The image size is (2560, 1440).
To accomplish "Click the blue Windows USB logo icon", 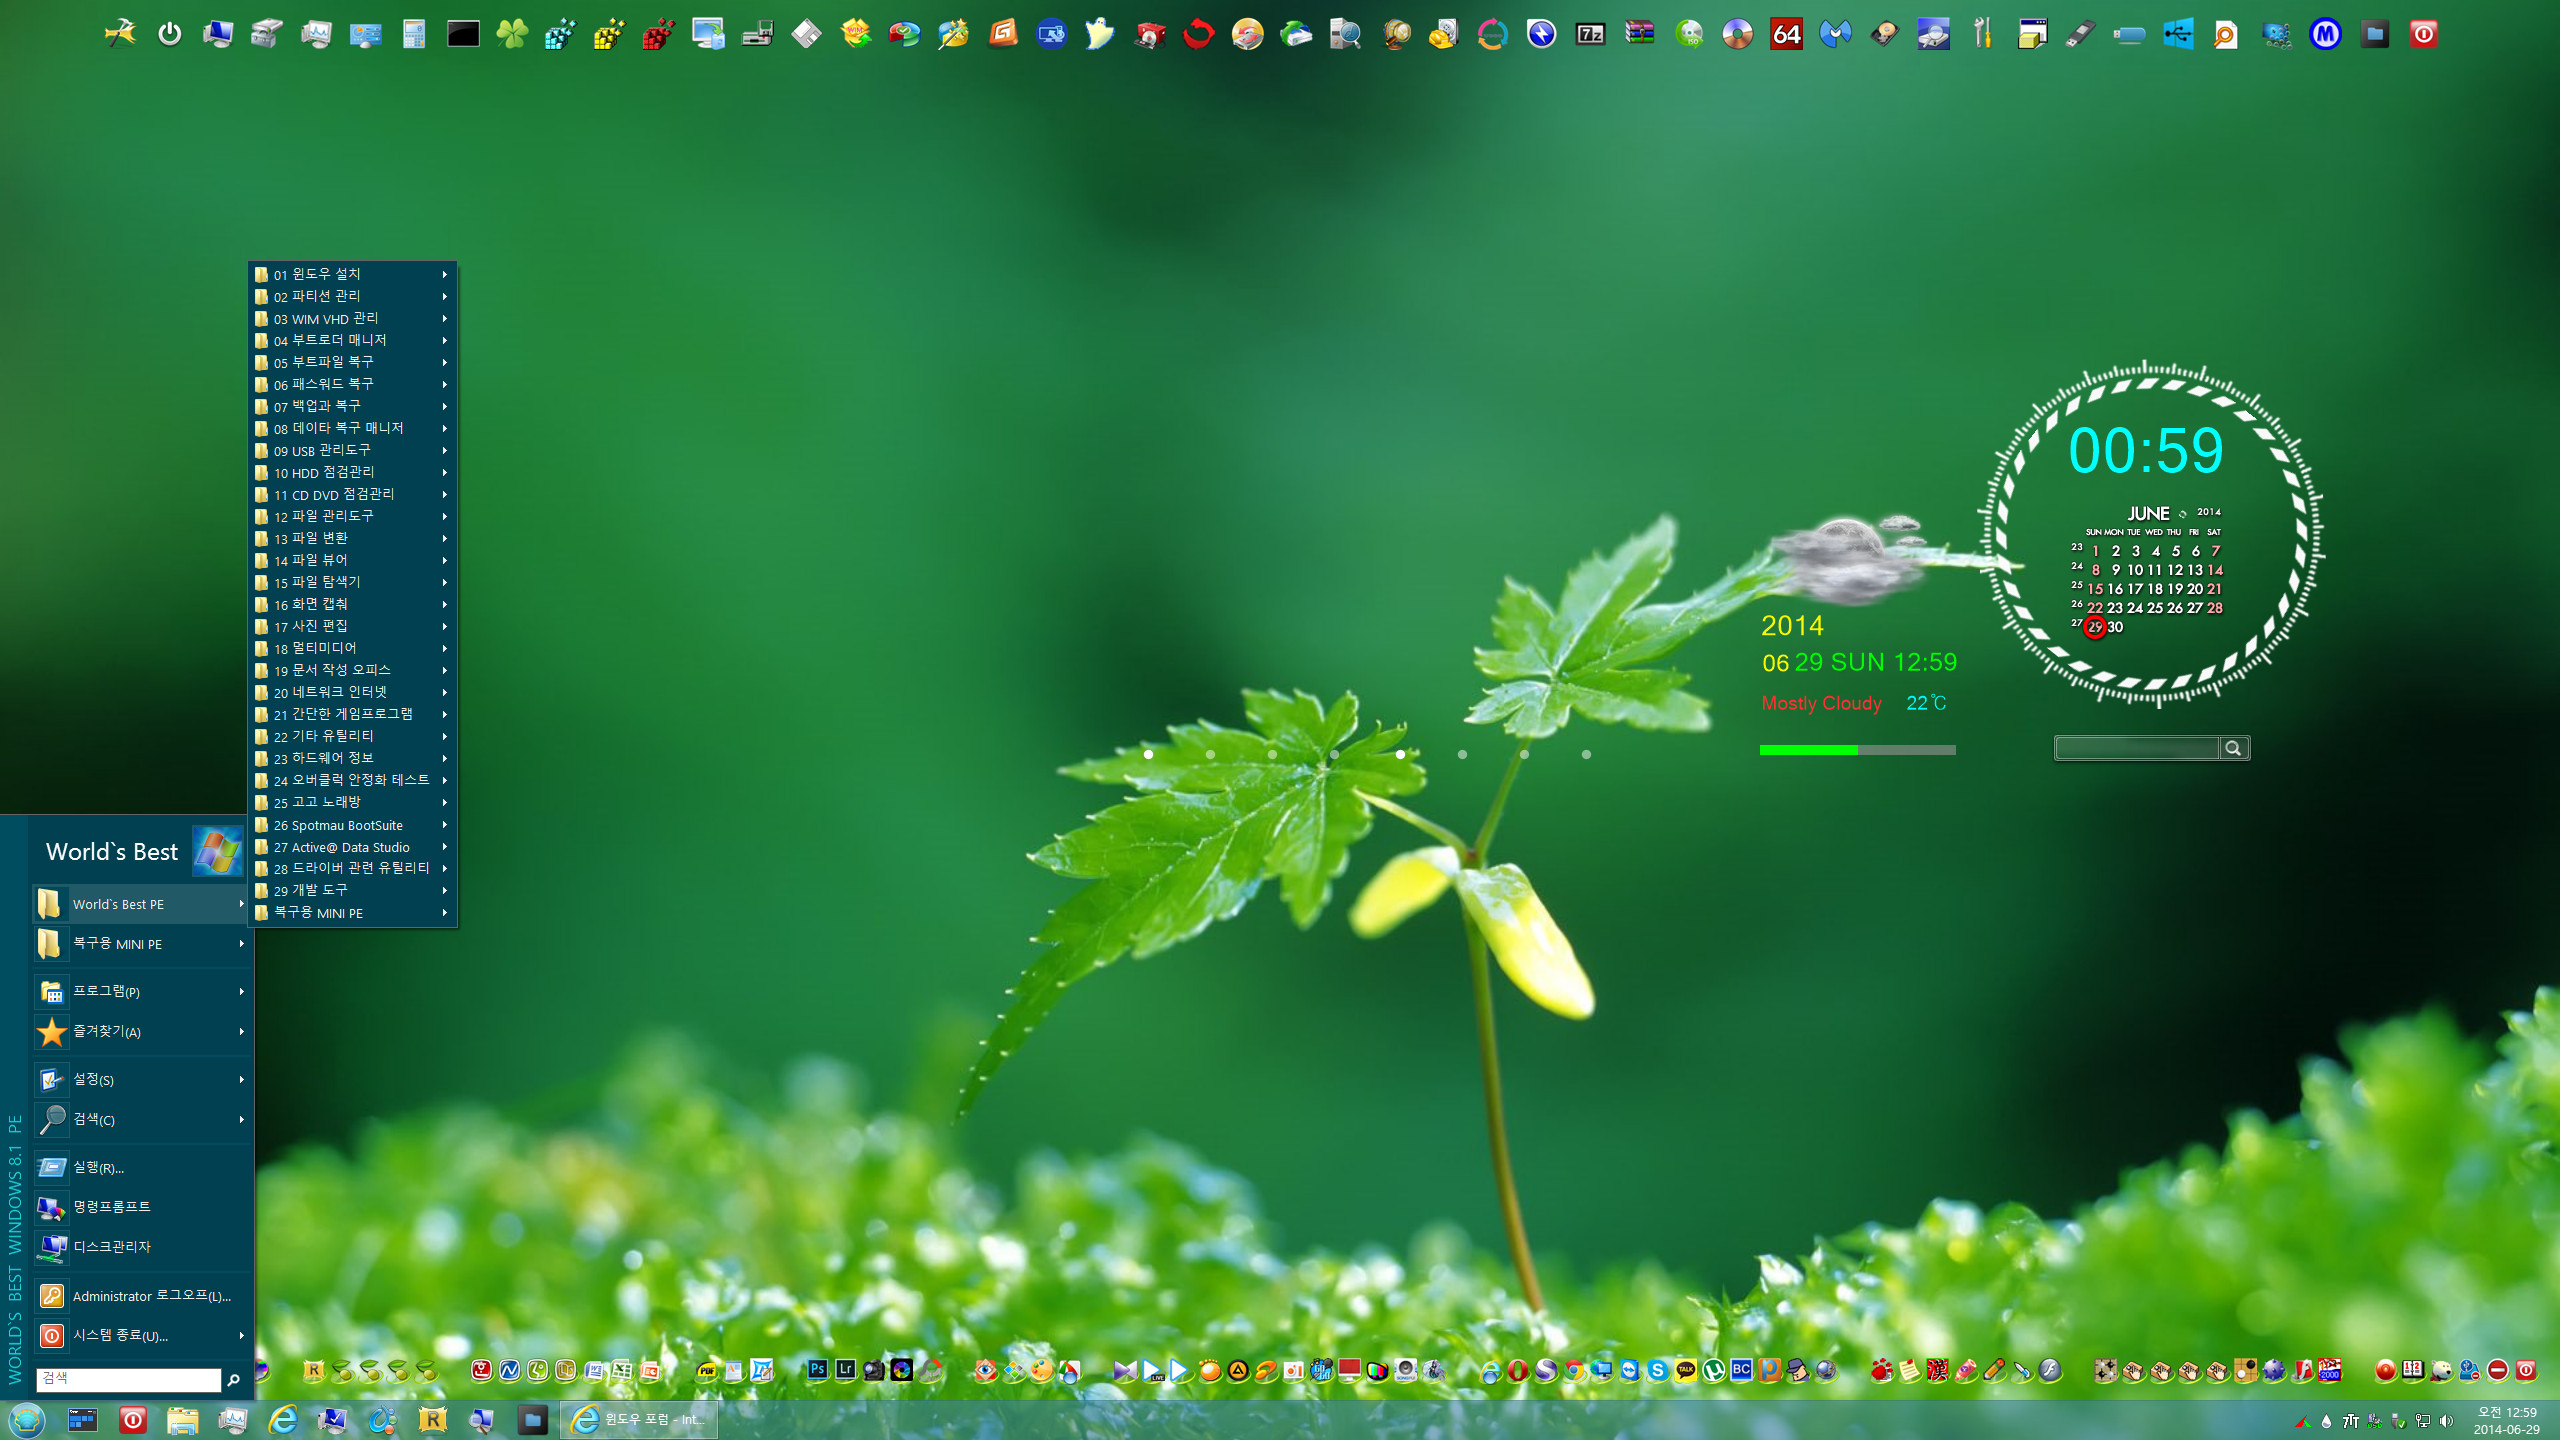I will coord(2178,34).
